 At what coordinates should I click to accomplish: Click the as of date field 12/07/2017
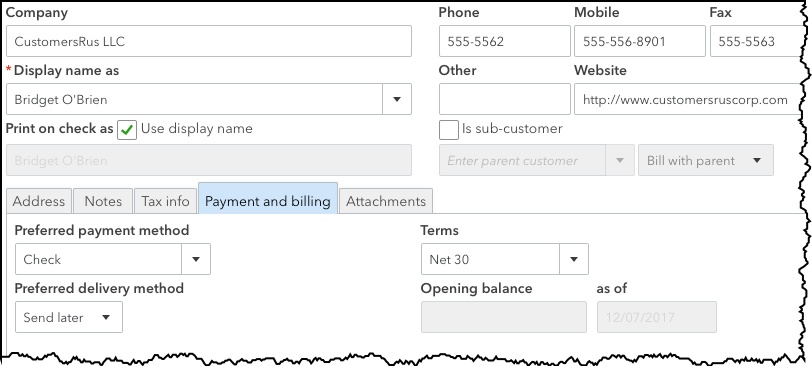[x=657, y=317]
